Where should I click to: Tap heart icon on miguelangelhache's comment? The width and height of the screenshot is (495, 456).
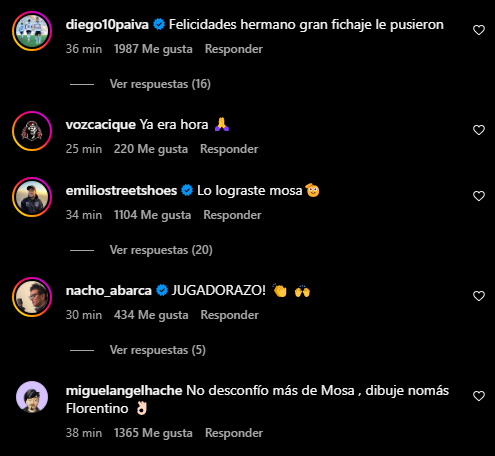479,396
